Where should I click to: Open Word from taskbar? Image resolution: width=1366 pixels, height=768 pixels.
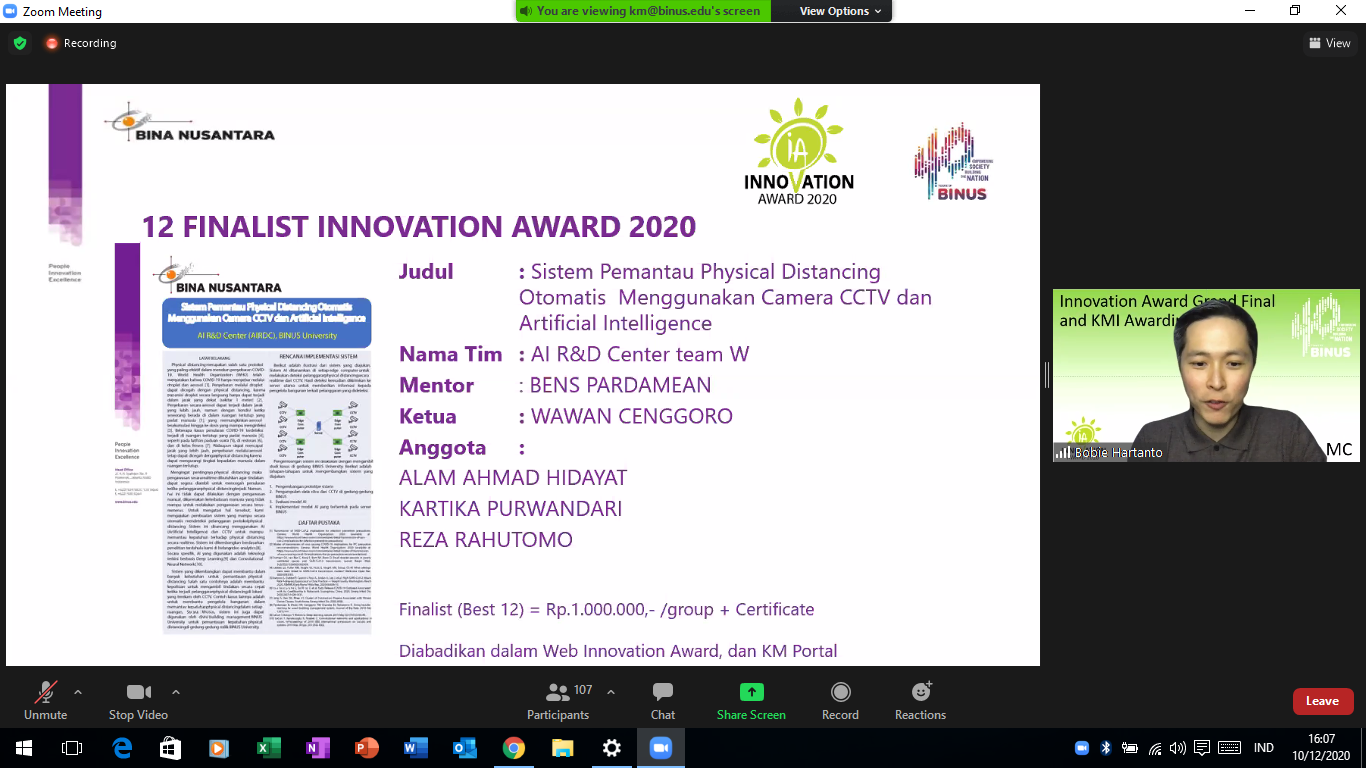416,748
